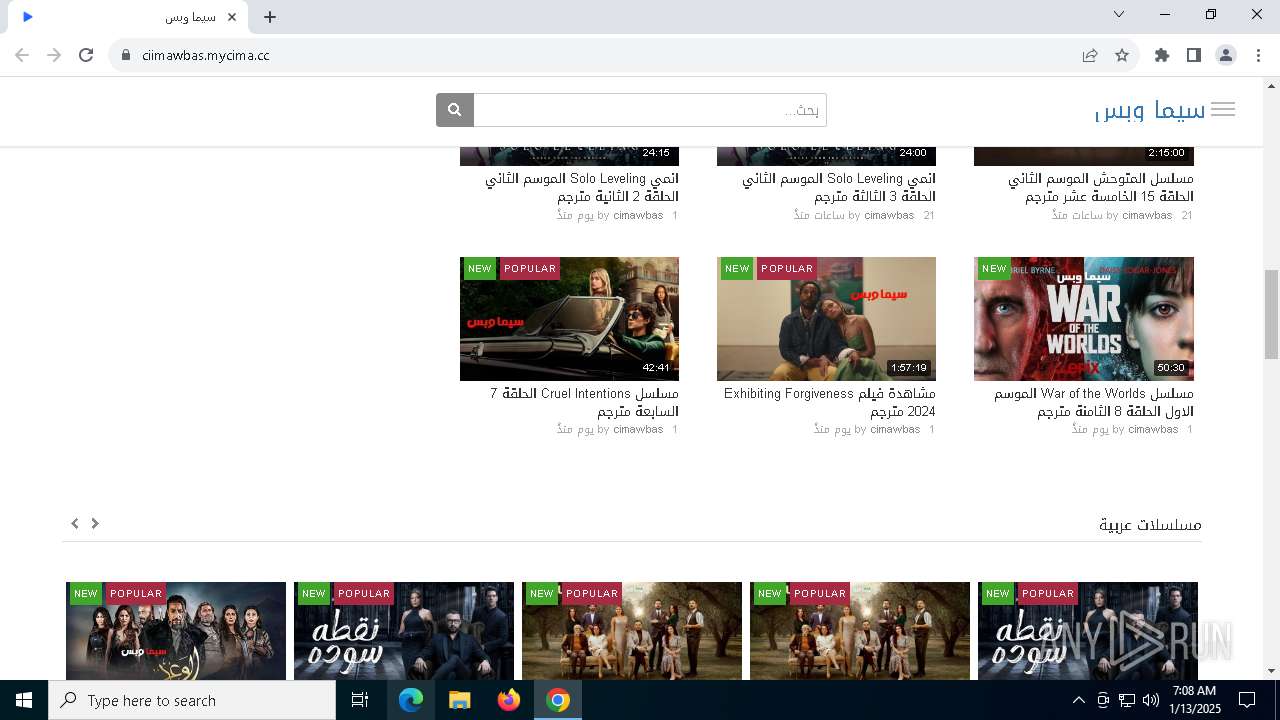This screenshot has height=720, width=1280.
Task: Click cimawbas author under Exhibiting Forgiveness
Action: click(x=895, y=429)
